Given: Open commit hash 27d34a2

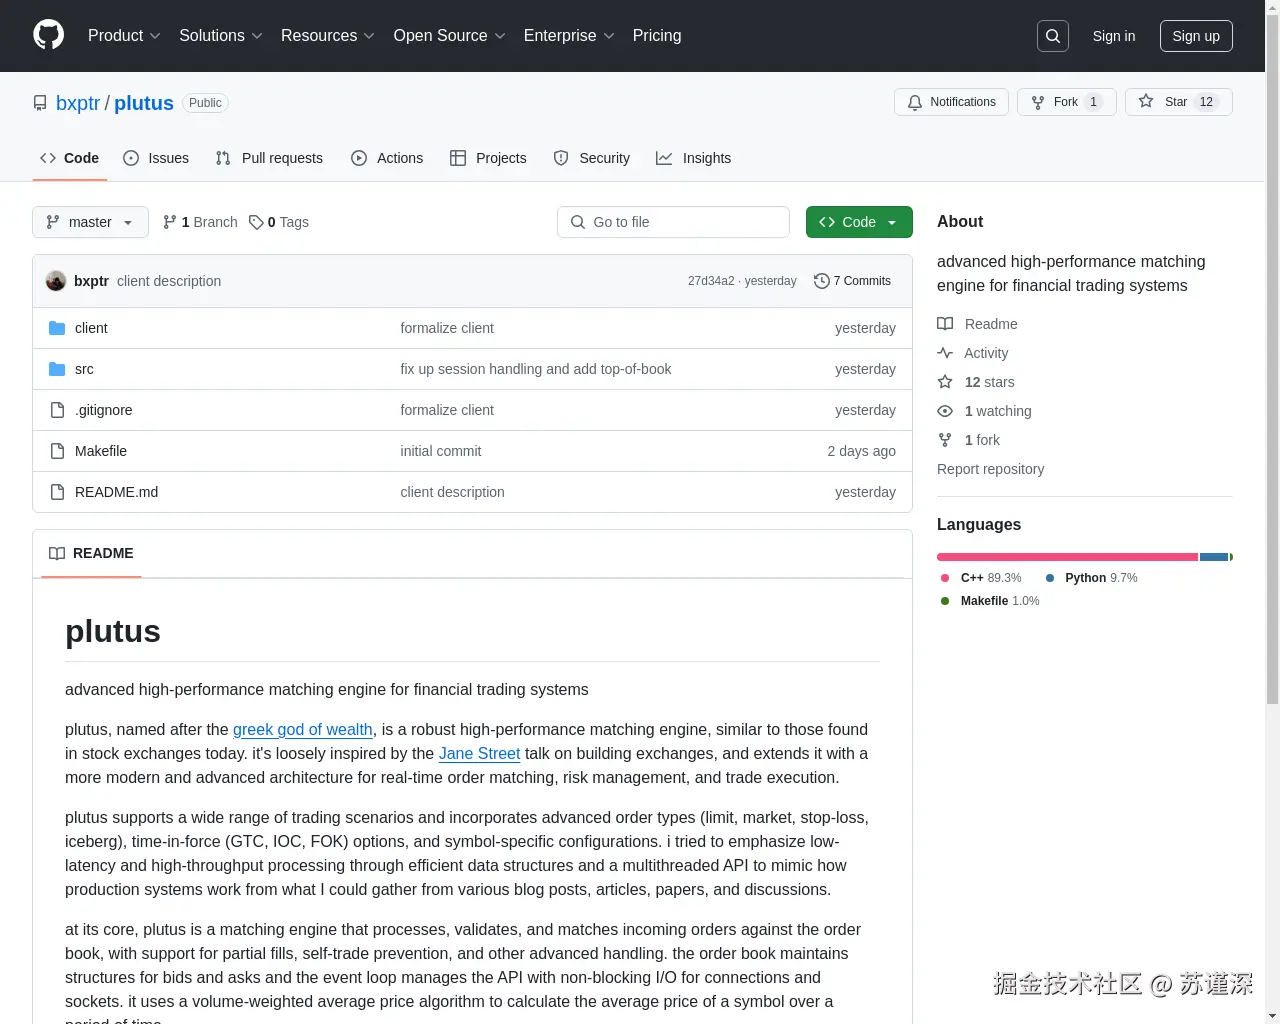Looking at the screenshot, I should [711, 281].
